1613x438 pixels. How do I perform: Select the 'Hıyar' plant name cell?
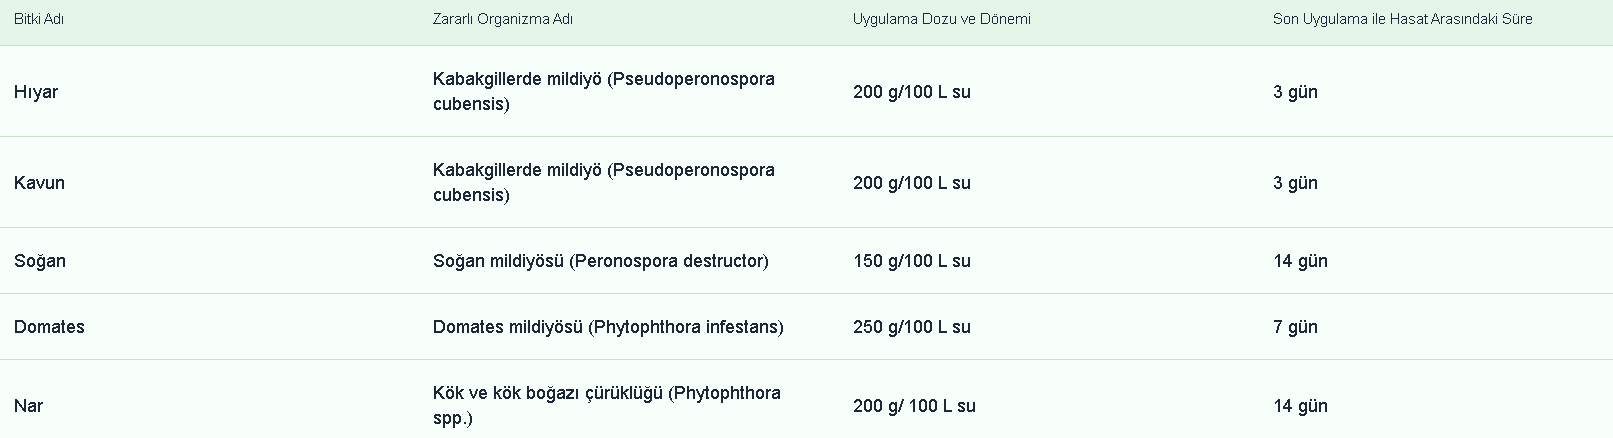coord(36,92)
